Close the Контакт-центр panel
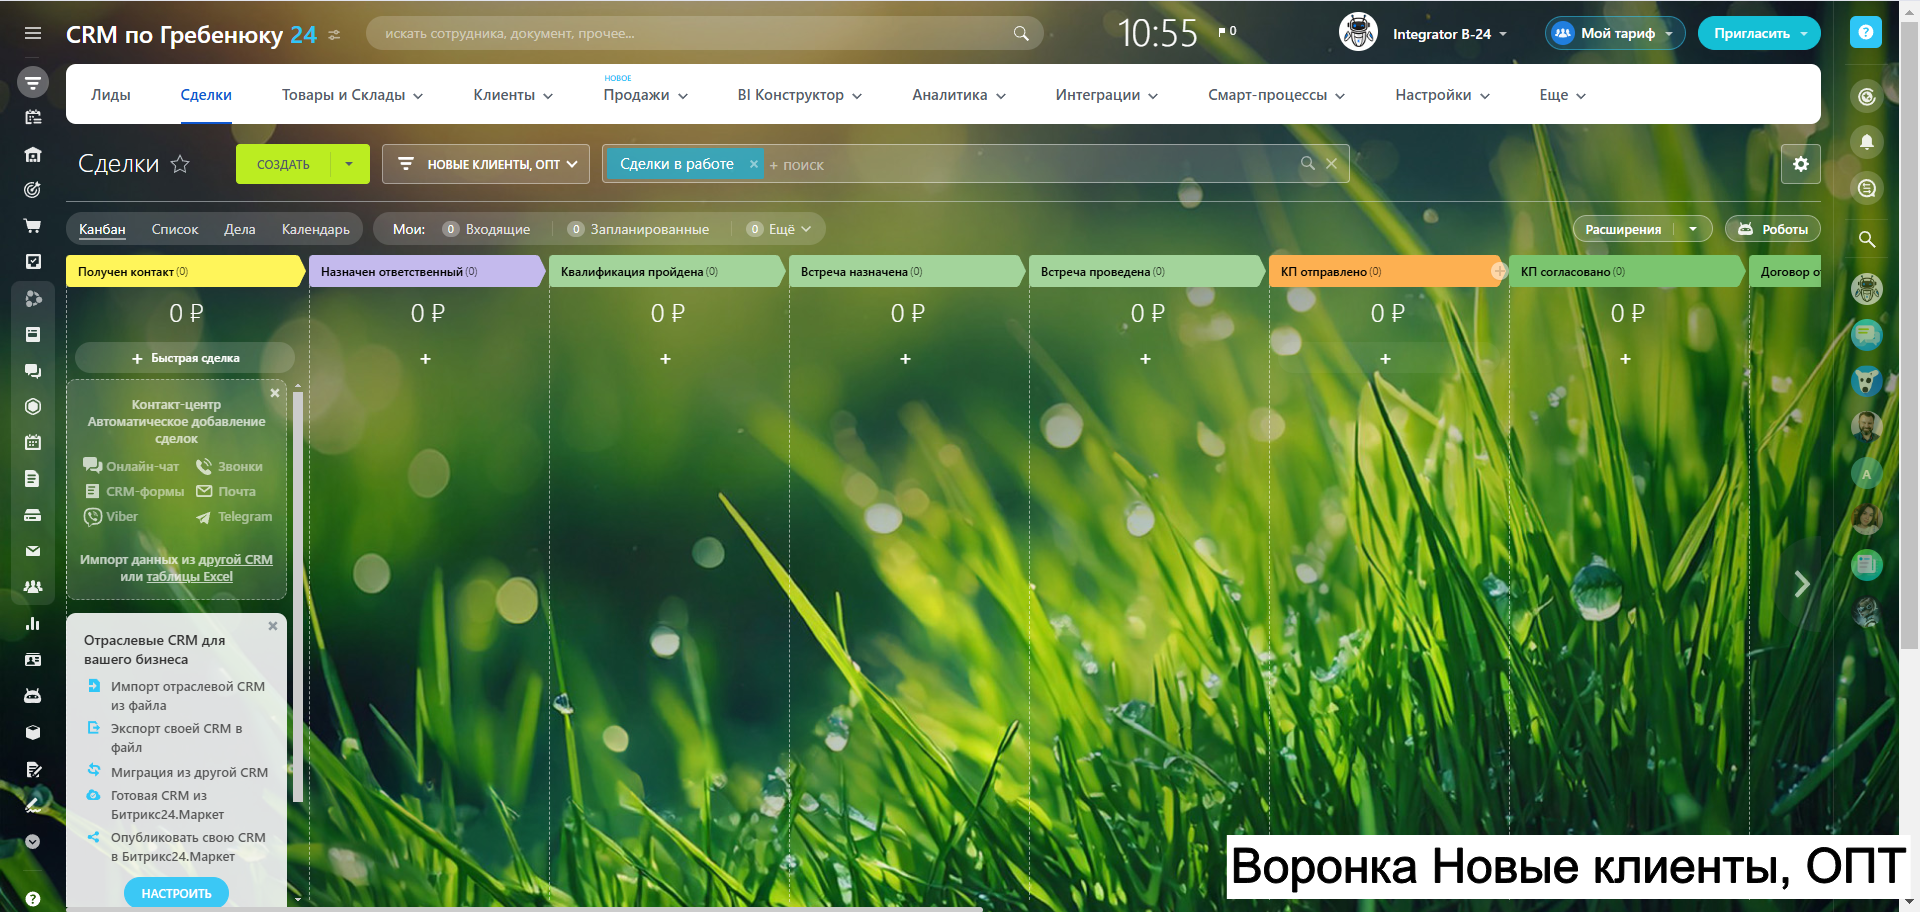Image resolution: width=1920 pixels, height=912 pixels. (x=275, y=393)
